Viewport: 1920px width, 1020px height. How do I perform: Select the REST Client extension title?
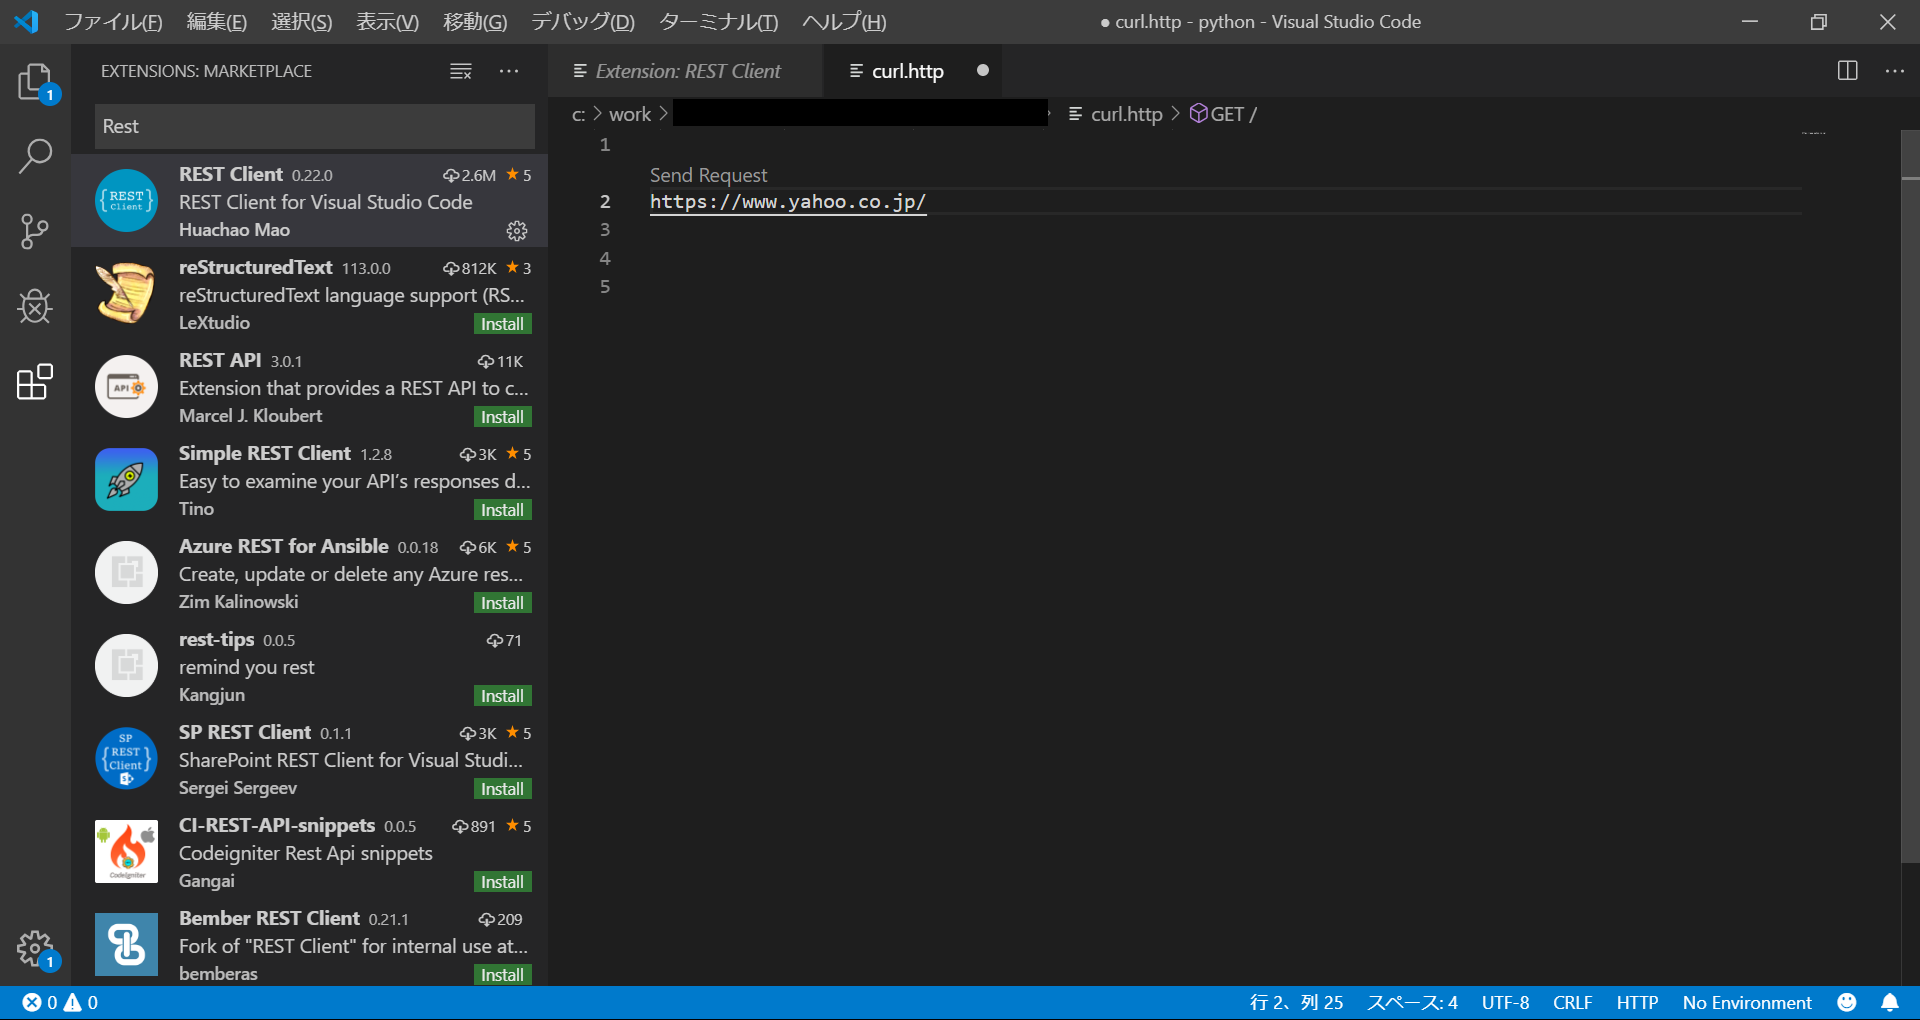click(x=231, y=174)
